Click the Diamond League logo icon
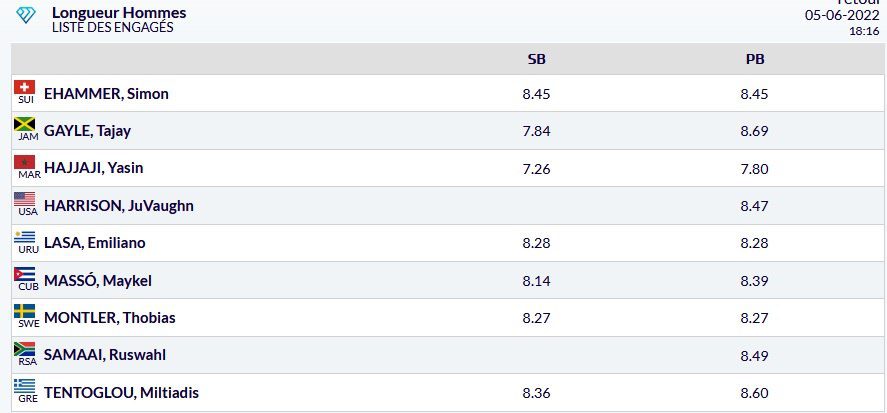The width and height of the screenshot is (887, 413). click(x=26, y=15)
